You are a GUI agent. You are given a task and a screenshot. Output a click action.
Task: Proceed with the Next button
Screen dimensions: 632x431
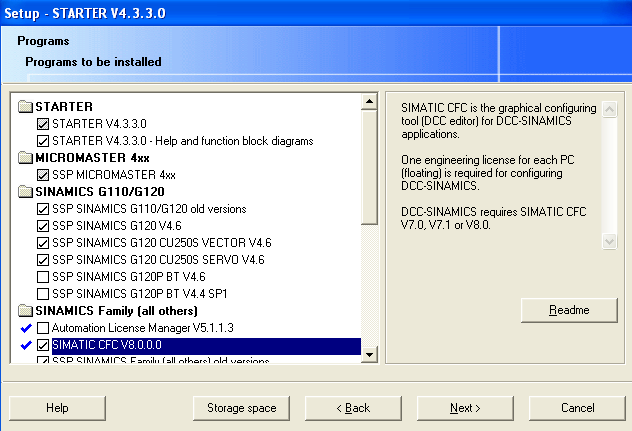coord(465,408)
